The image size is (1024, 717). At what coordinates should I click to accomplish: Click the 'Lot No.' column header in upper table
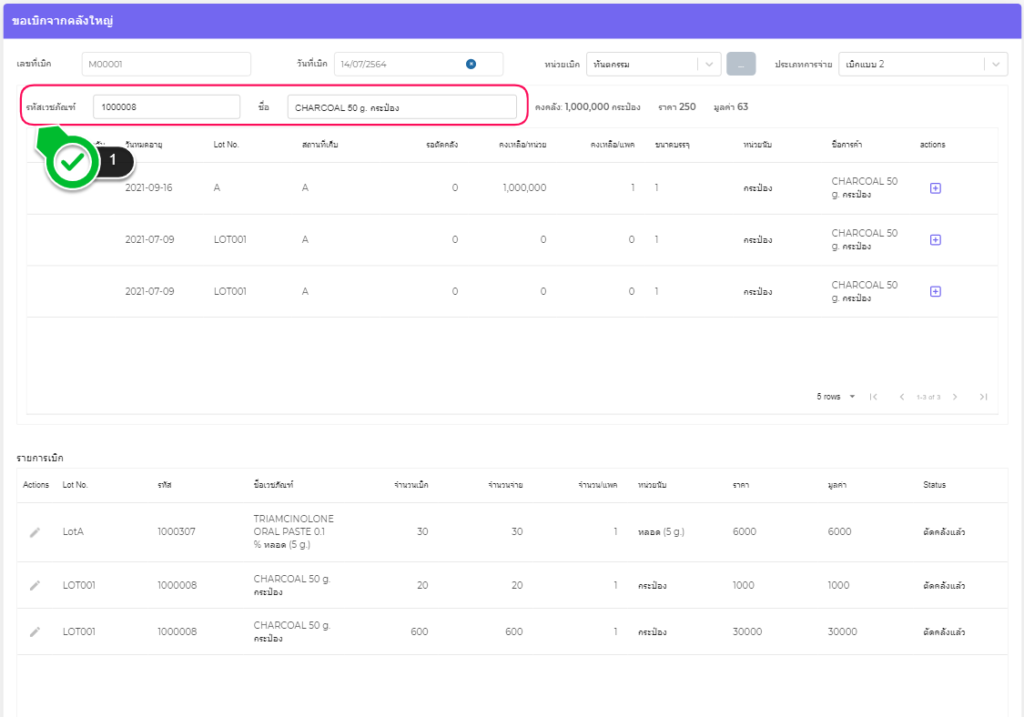(226, 145)
